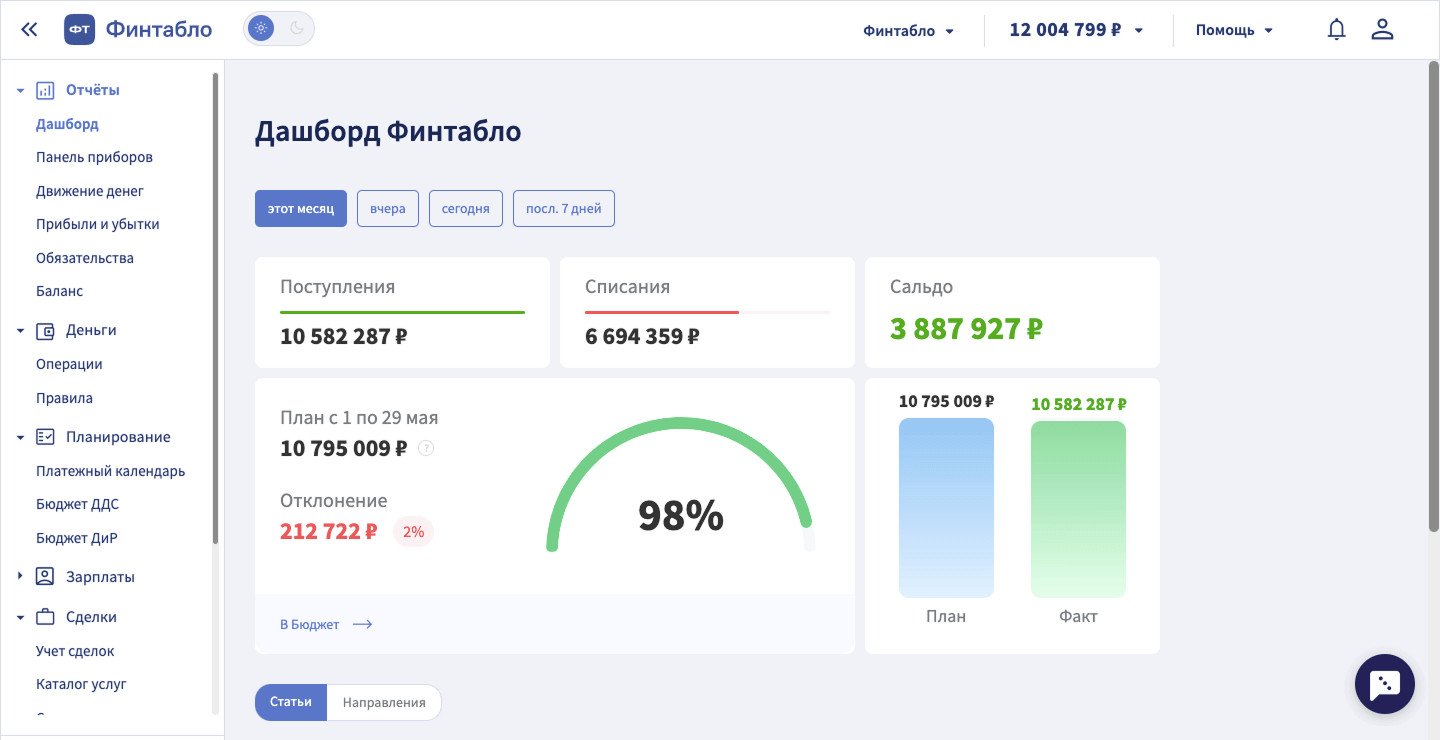Click the Дашборд Финтабло page heading
This screenshot has width=1440, height=740.
[x=388, y=131]
